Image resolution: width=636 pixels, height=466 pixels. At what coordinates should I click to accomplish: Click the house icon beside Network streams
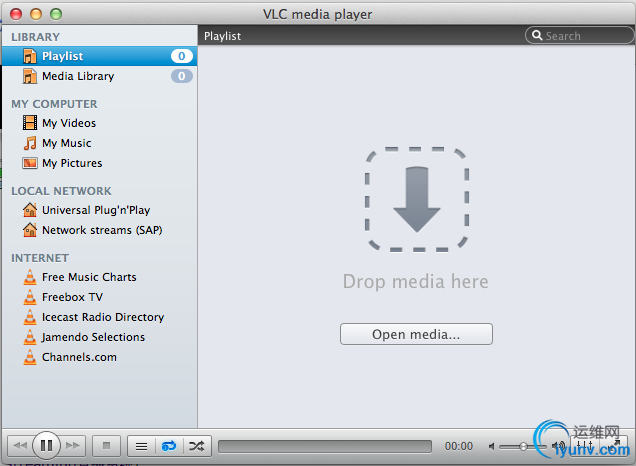click(x=30, y=230)
